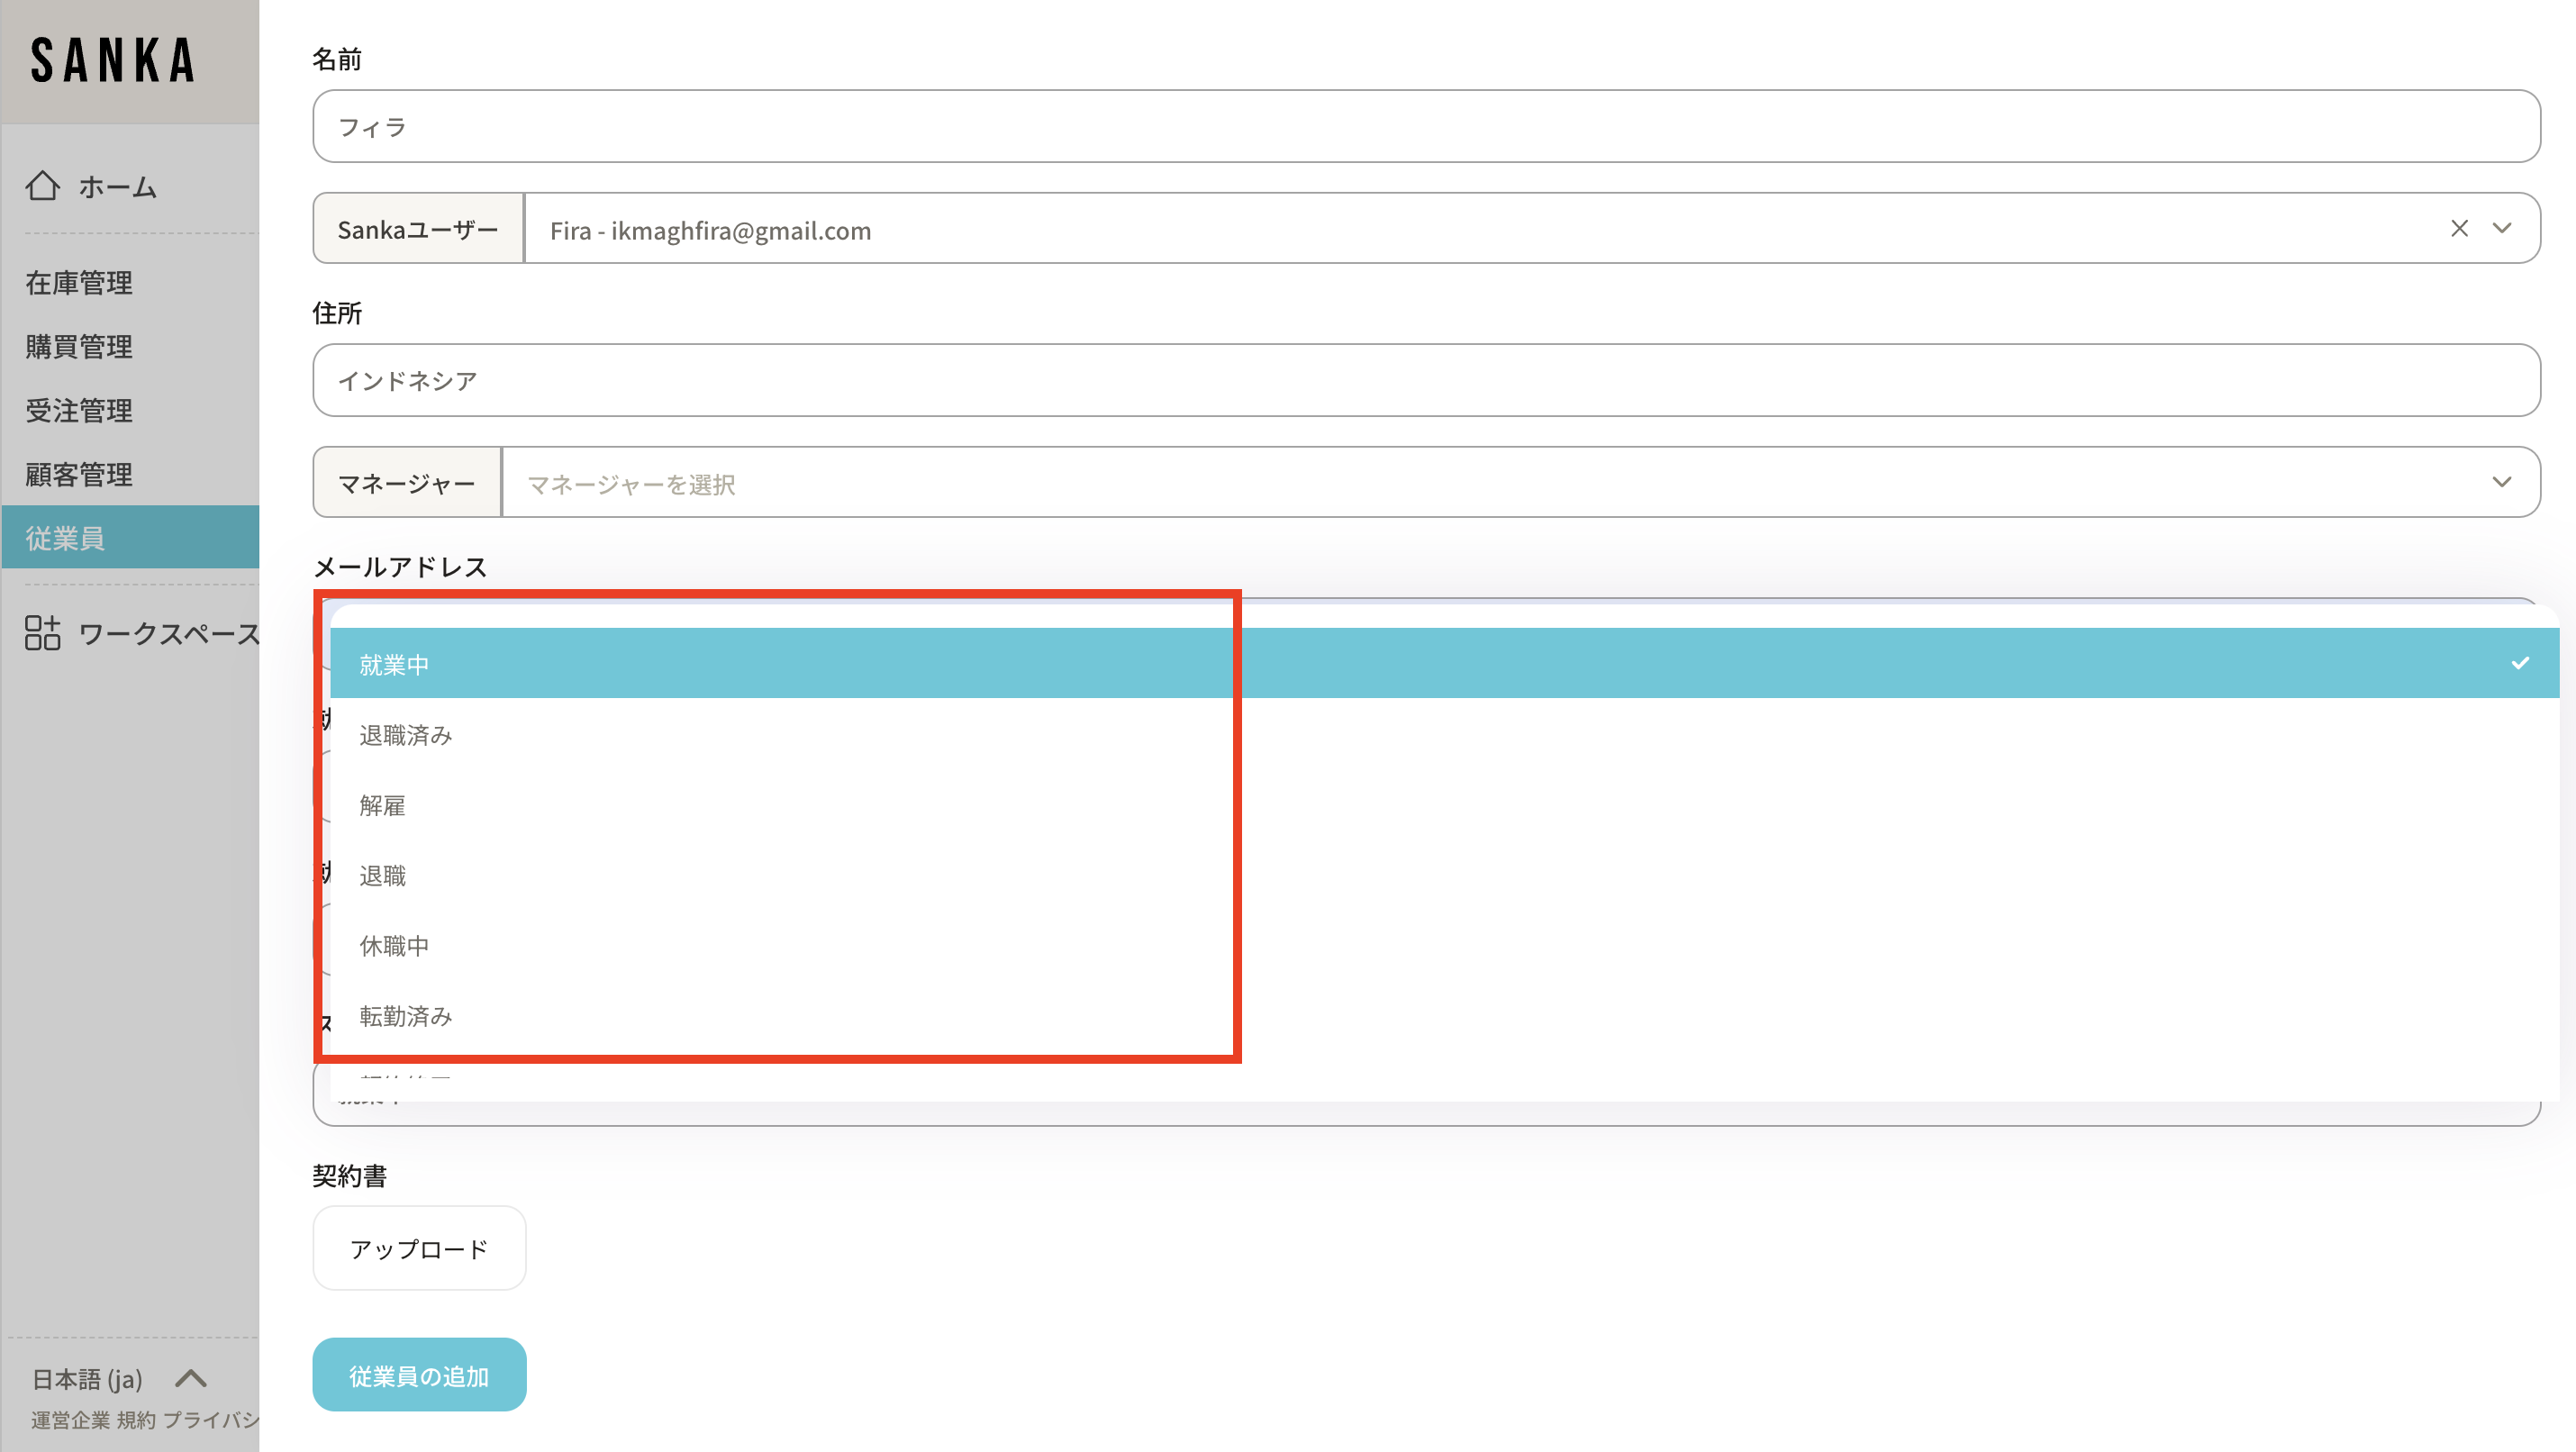The image size is (2576, 1452).
Task: Expand the Sanka user dropdown arrow
Action: point(2502,229)
